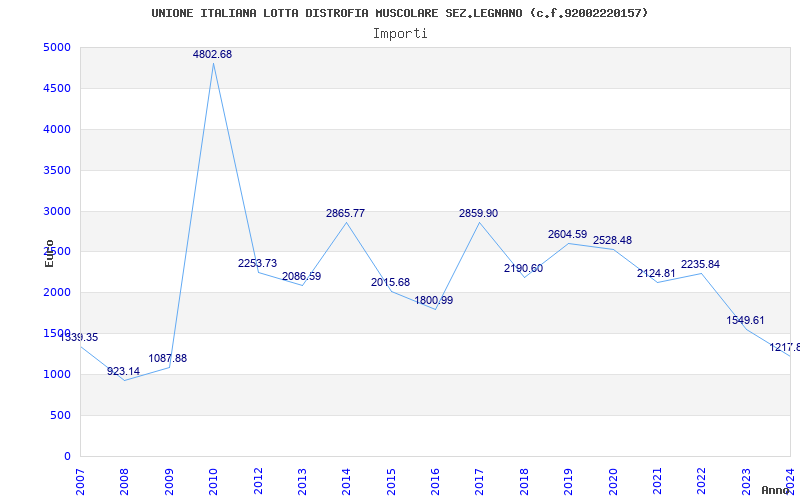This screenshot has height=500, width=800.
Task: Click the 2190.60 data label
Action: click(523, 268)
